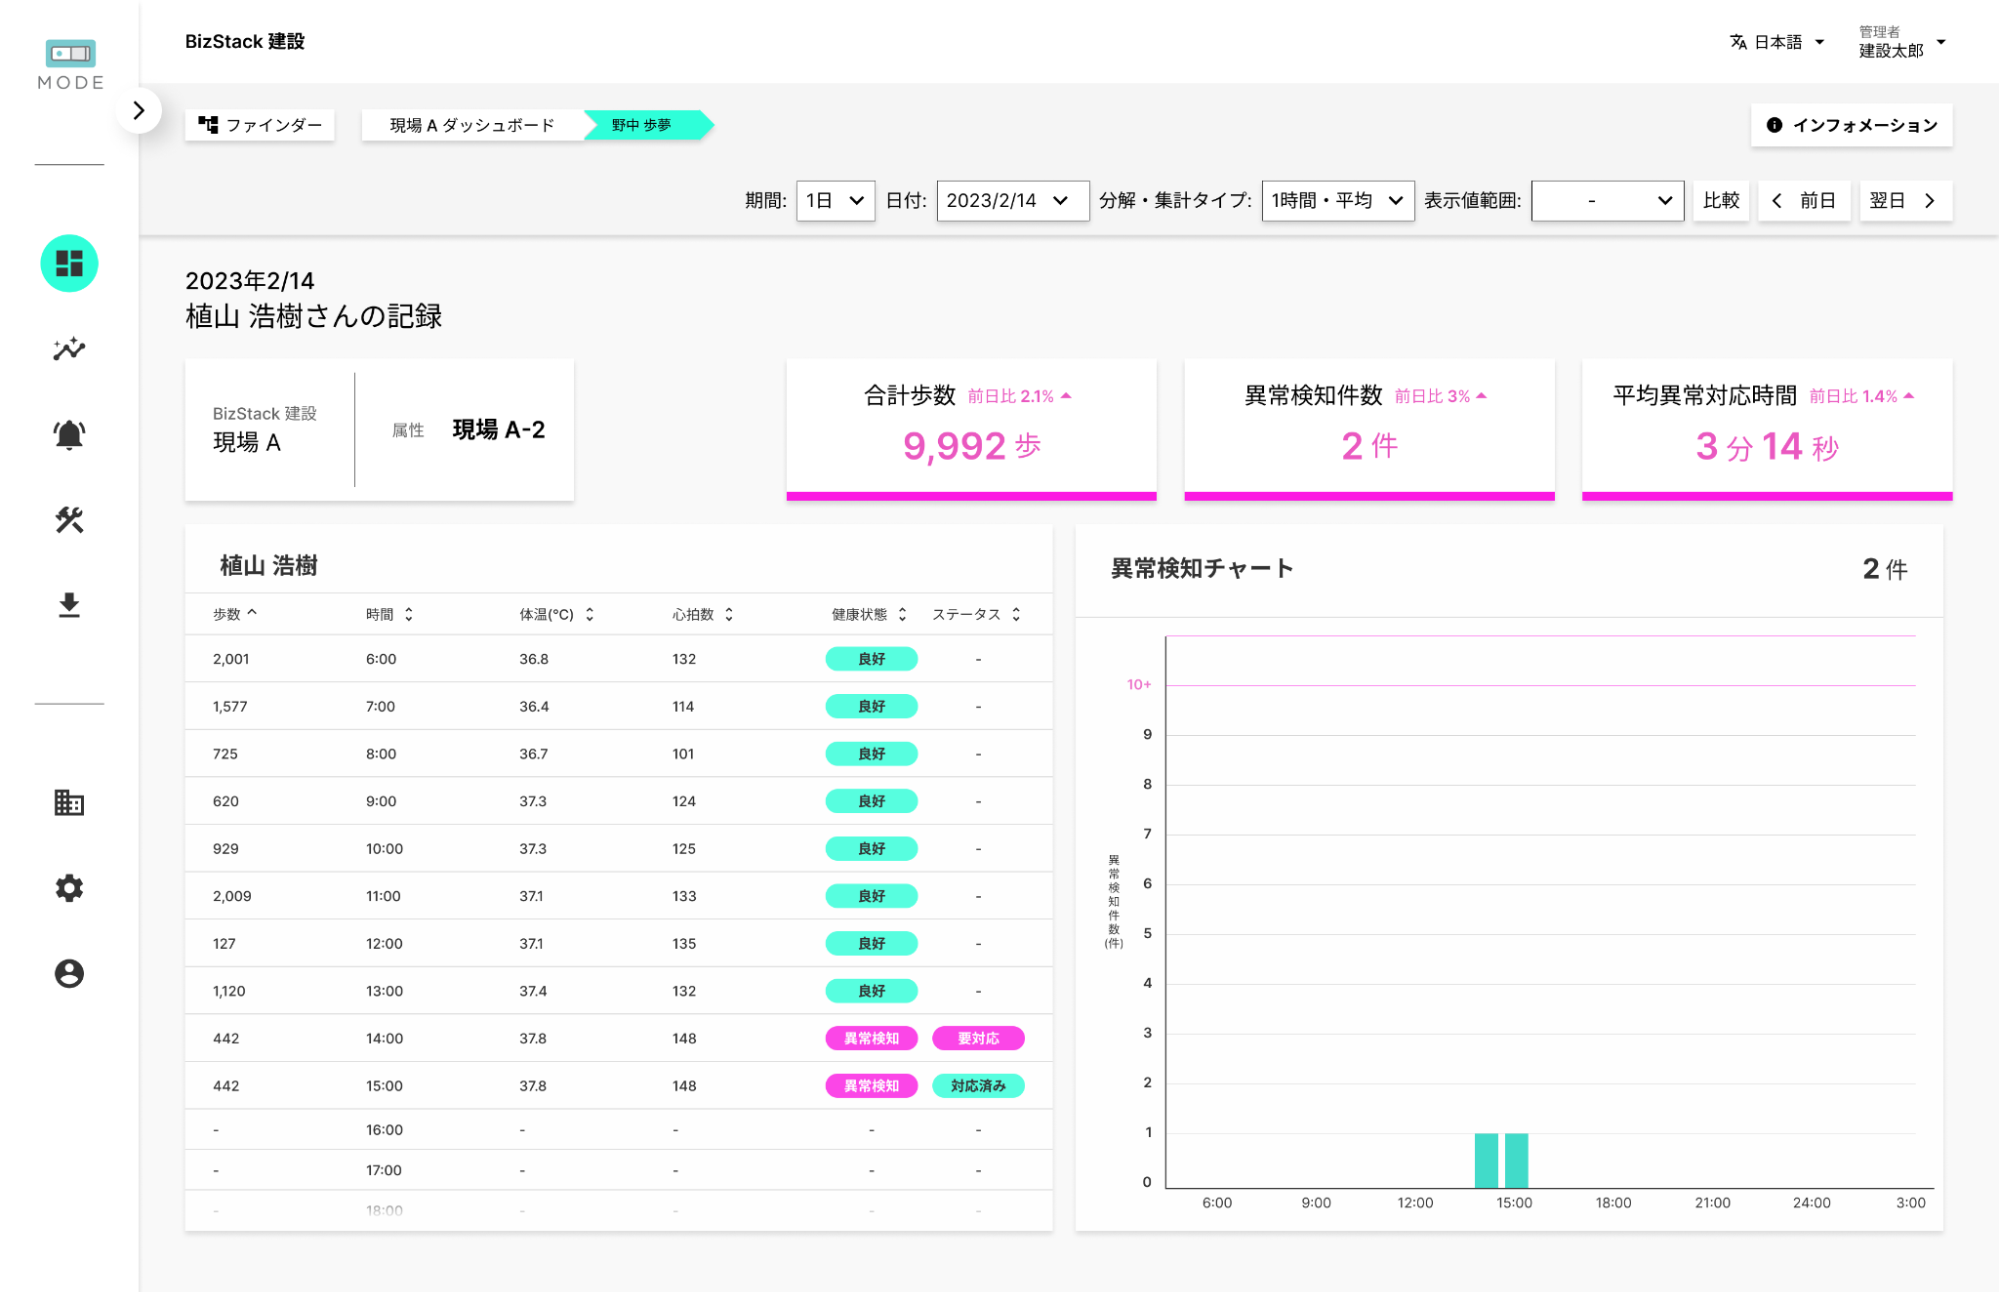Image resolution: width=1999 pixels, height=1293 pixels.
Task: Click the 要対応 status badge at 14:00
Action: [x=978, y=1038]
